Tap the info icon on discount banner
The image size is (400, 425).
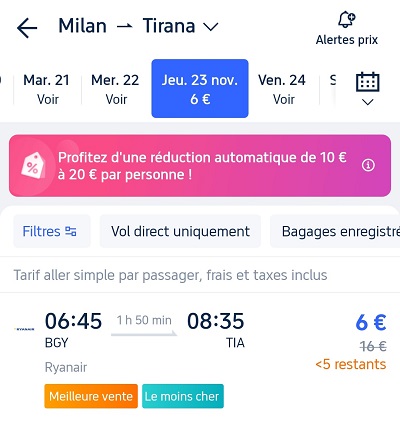click(368, 165)
